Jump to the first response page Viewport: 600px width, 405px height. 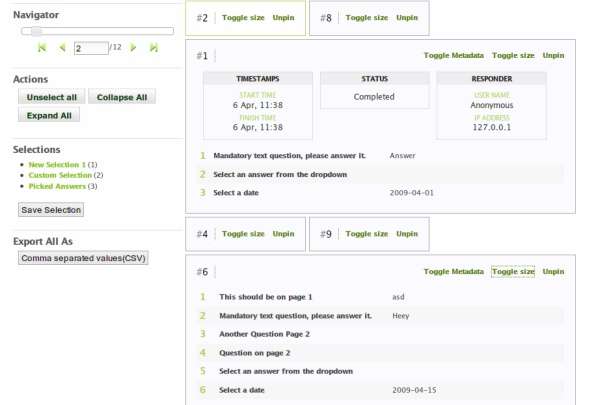point(41,48)
